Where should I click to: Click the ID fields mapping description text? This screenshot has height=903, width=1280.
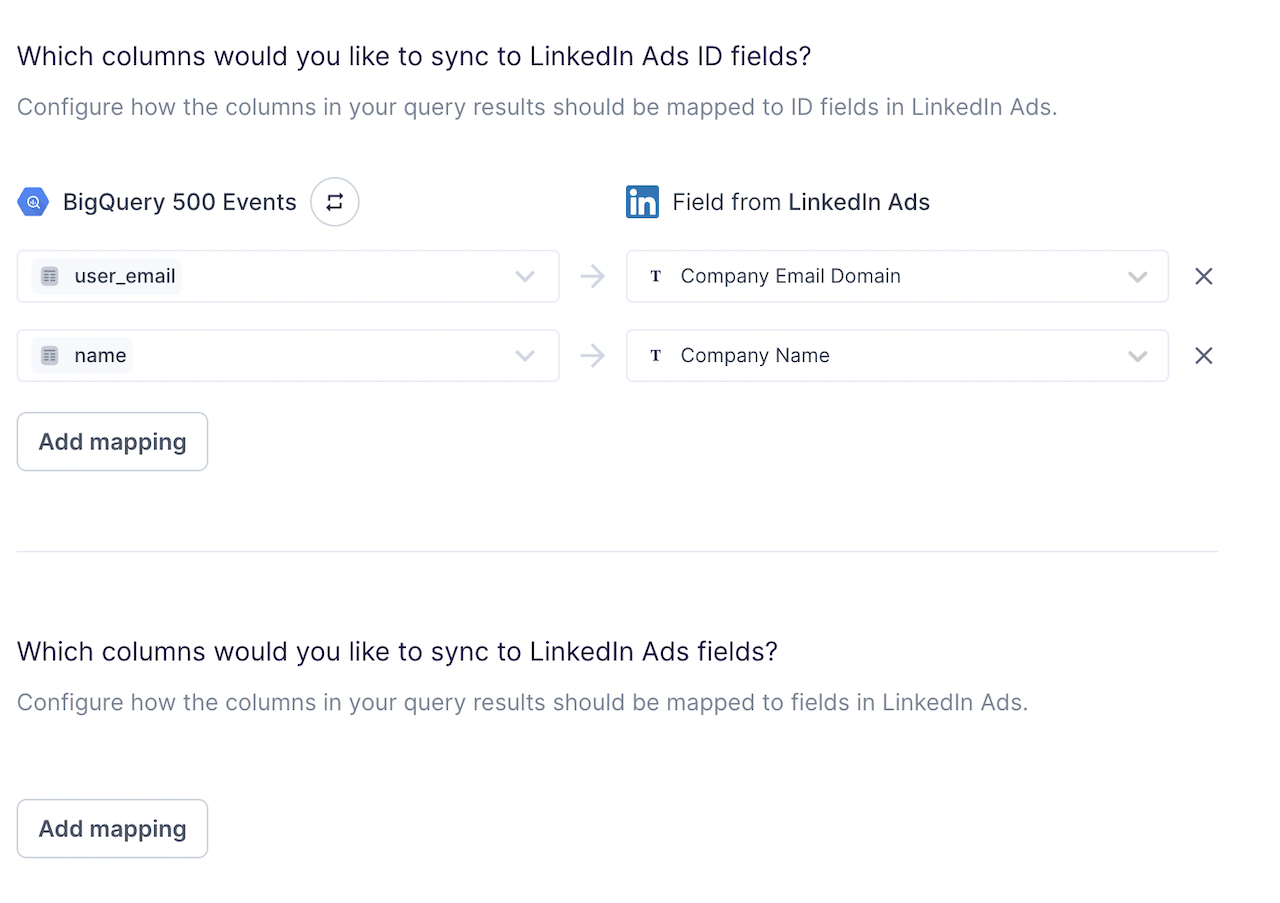click(537, 107)
